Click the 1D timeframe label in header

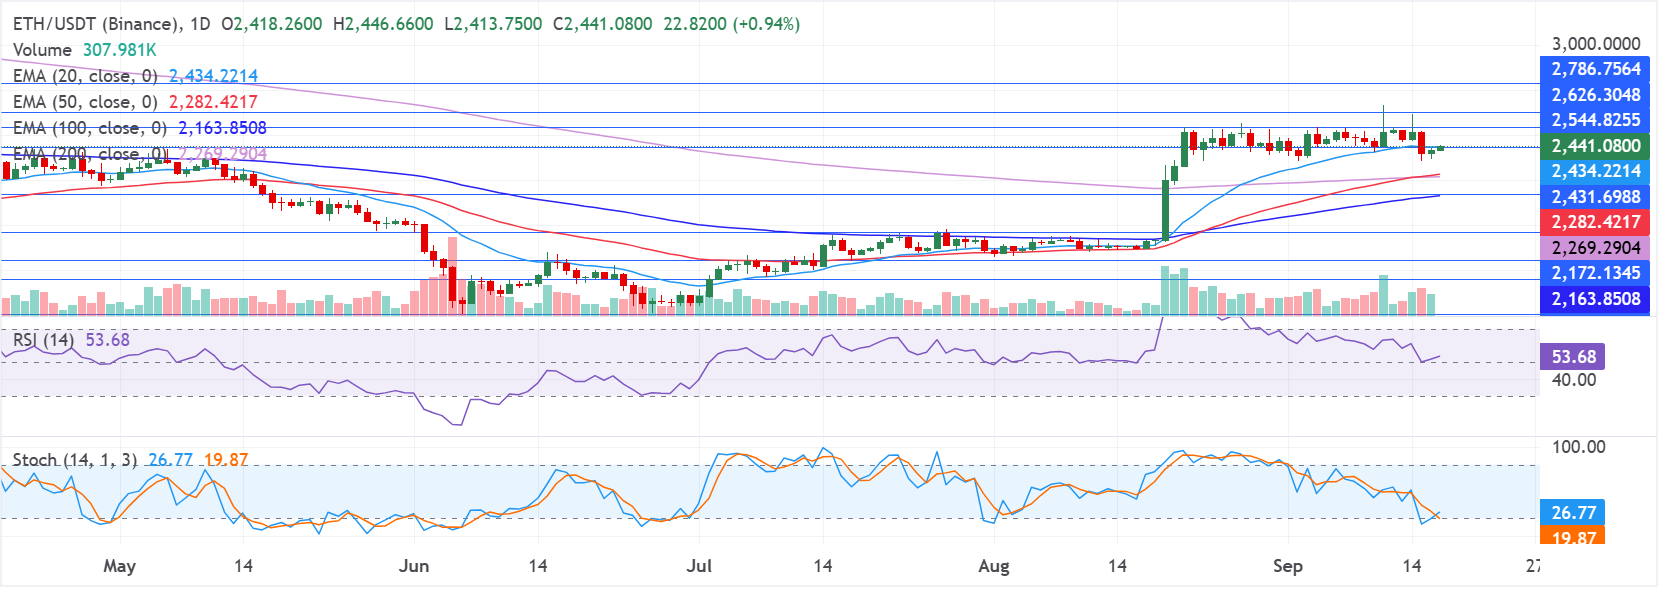tap(200, 23)
